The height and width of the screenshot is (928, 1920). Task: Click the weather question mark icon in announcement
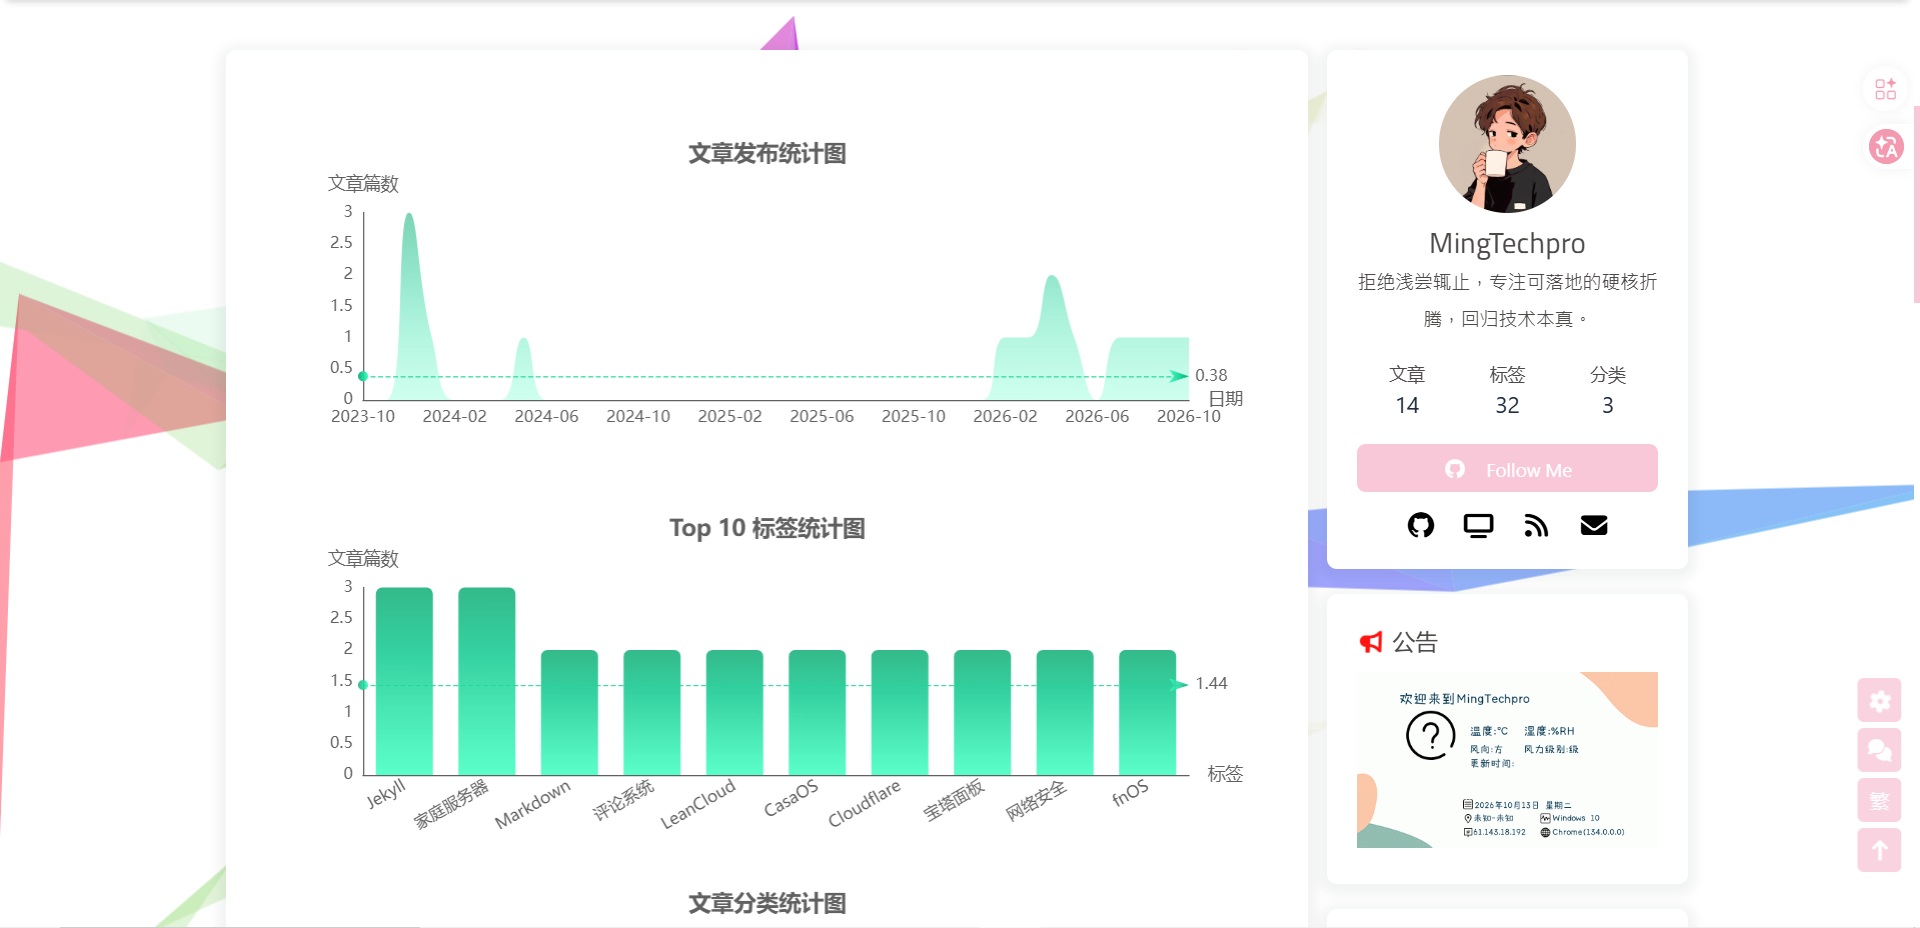[x=1430, y=736]
